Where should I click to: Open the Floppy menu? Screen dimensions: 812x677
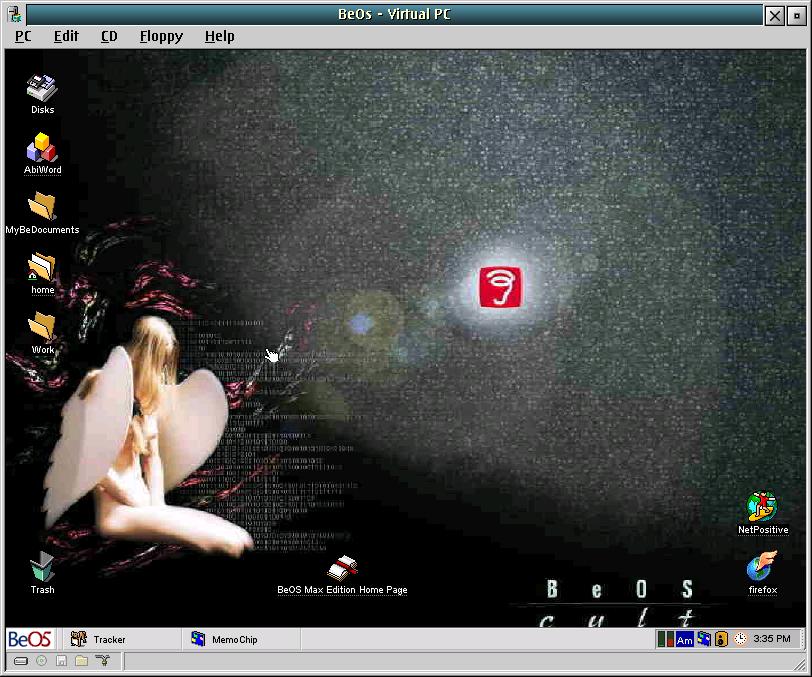coord(161,36)
